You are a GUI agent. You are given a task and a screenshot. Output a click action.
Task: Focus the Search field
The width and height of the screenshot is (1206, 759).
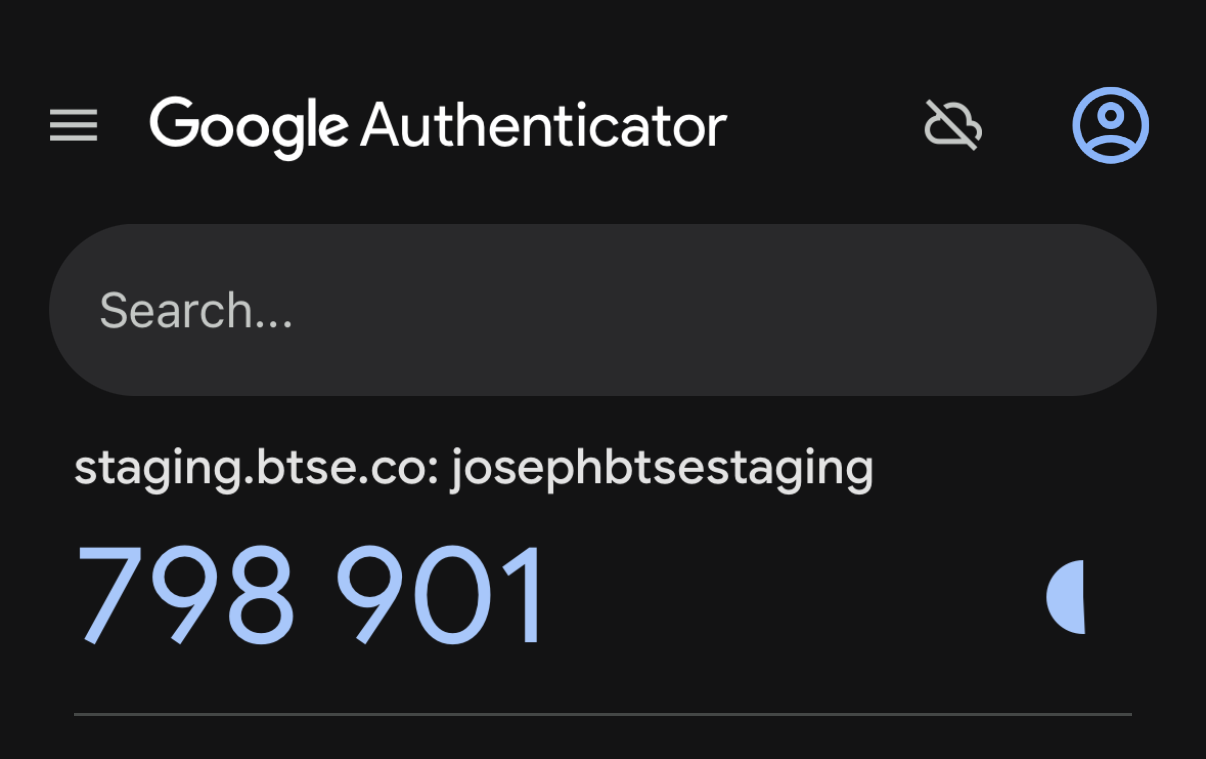pos(602,310)
